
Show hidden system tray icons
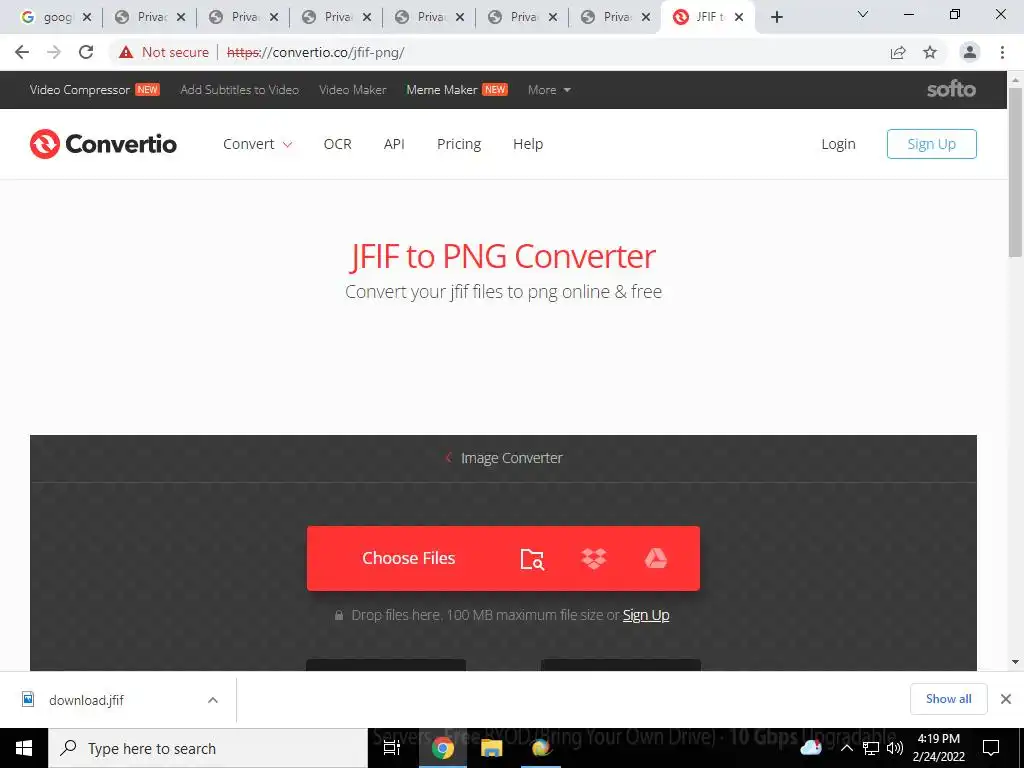tap(846, 748)
